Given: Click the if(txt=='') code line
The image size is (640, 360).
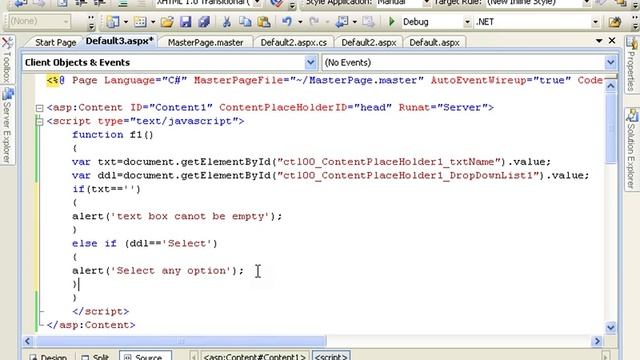Looking at the screenshot, I should click(106, 189).
